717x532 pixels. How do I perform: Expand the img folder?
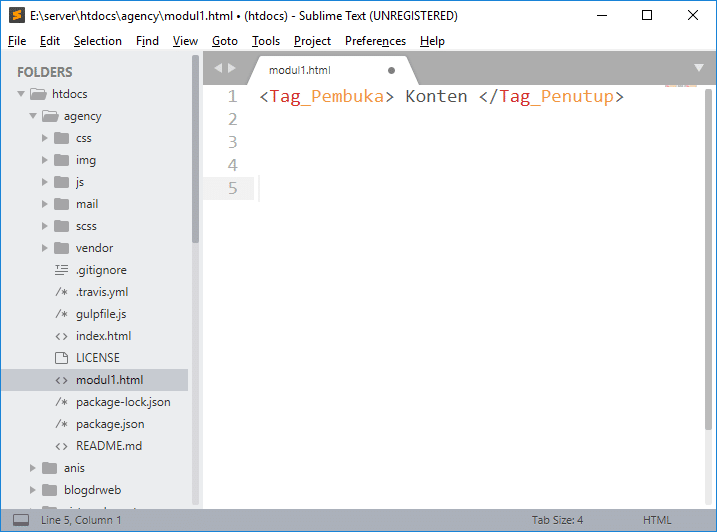coord(44,160)
